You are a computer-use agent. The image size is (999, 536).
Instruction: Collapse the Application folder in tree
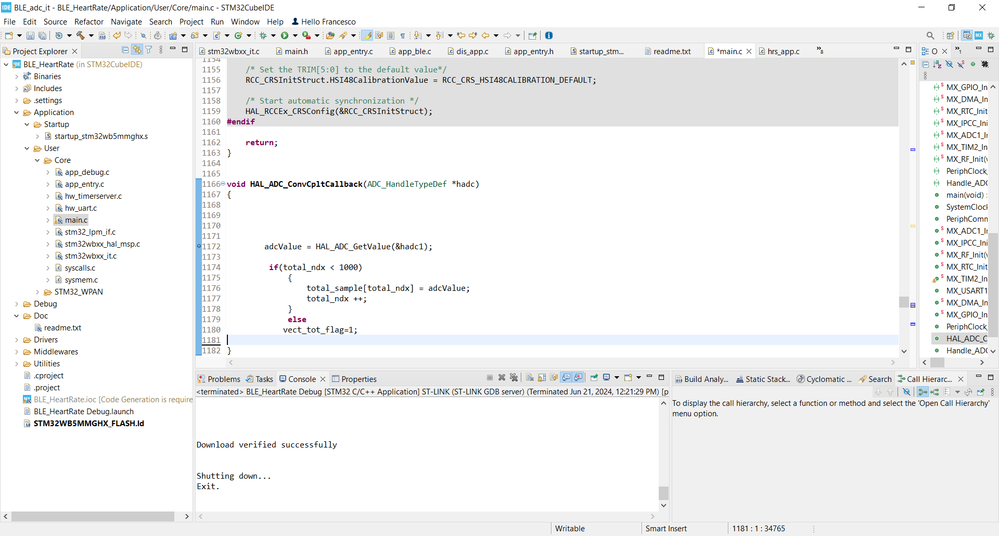click(17, 113)
